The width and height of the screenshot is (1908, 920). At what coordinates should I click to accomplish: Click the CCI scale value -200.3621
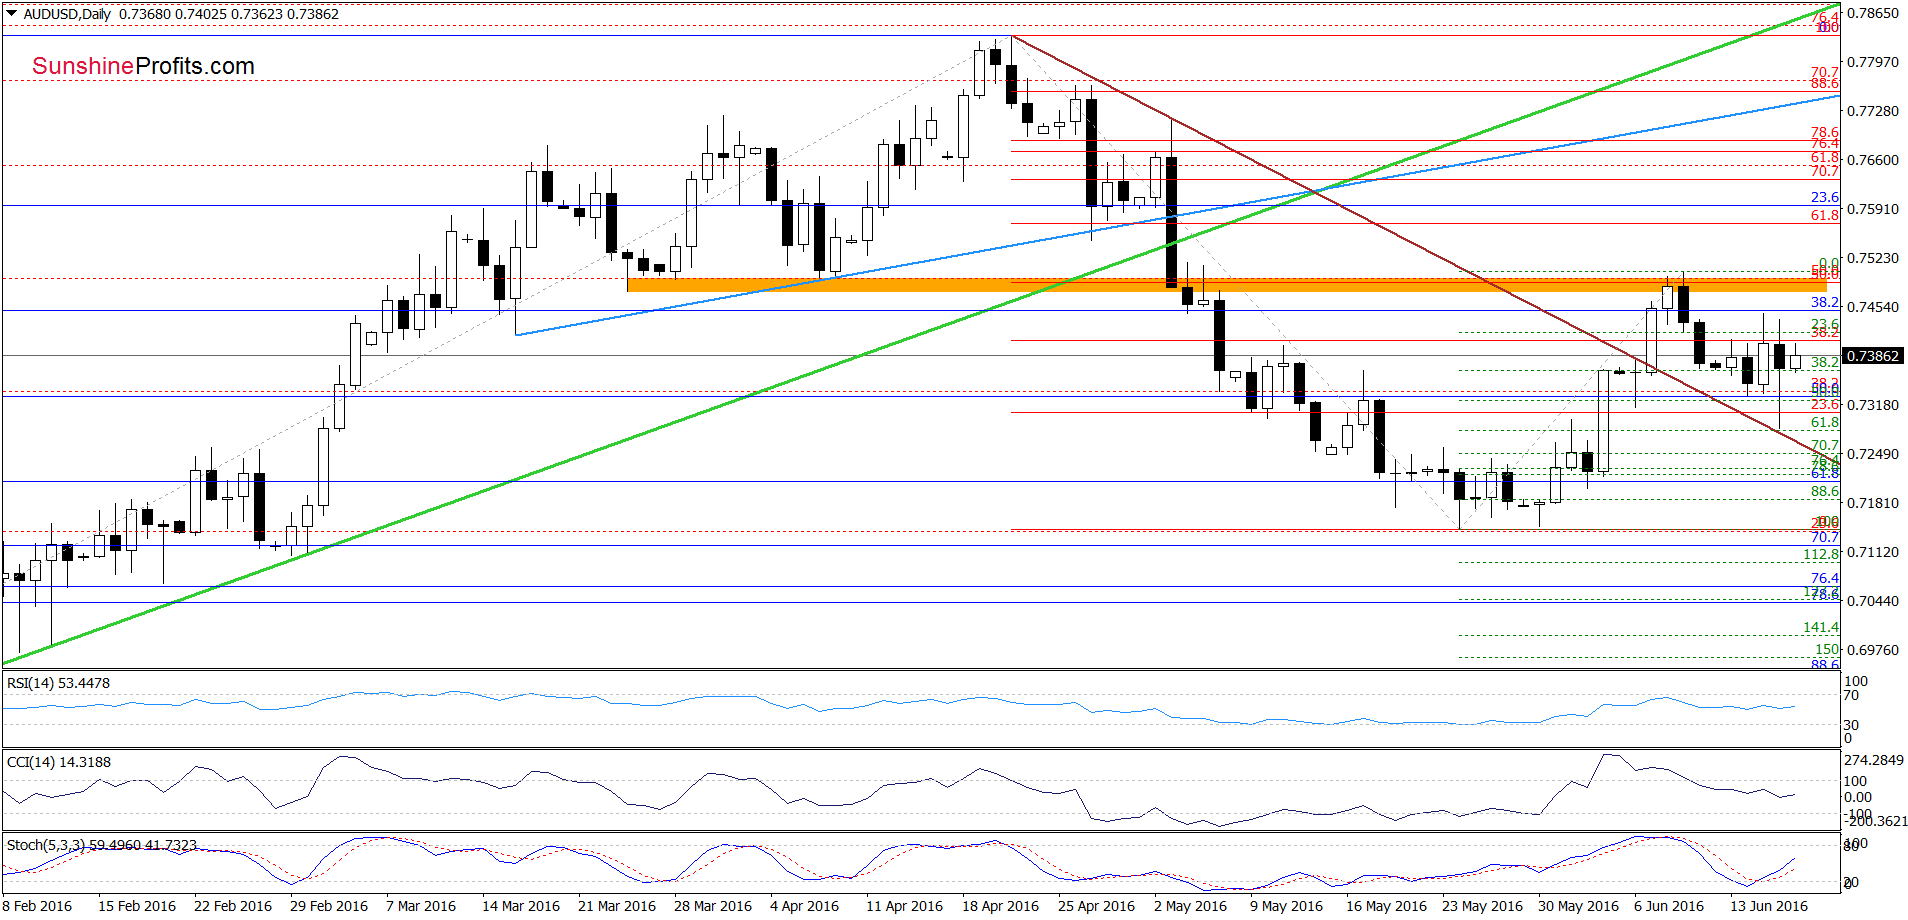click(1876, 821)
